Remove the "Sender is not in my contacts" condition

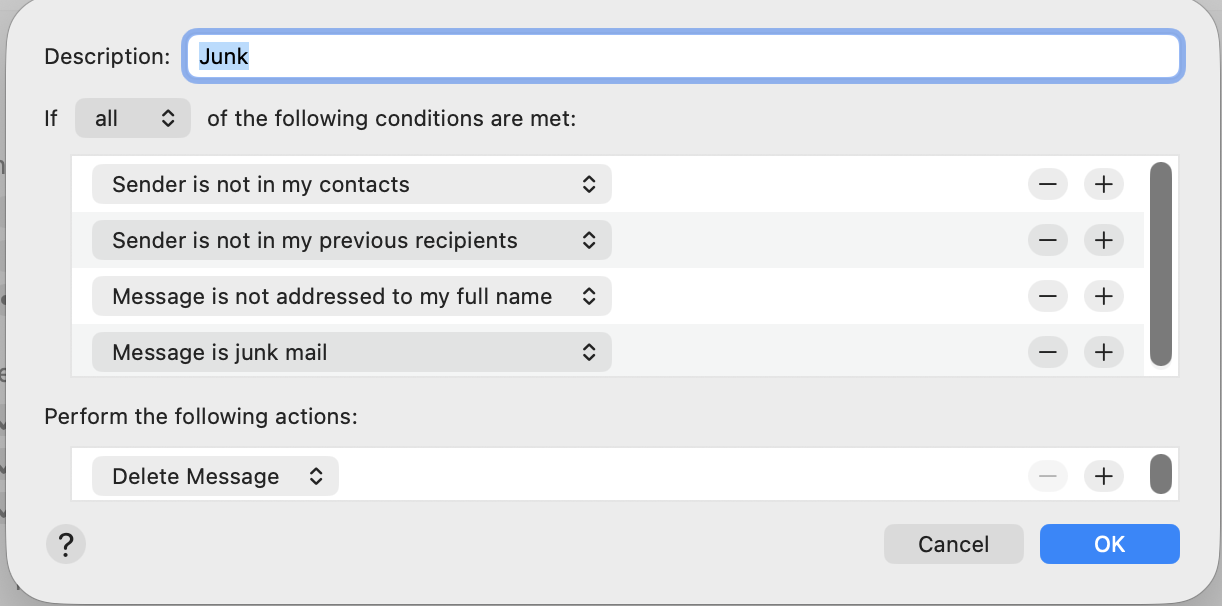[x=1047, y=185]
